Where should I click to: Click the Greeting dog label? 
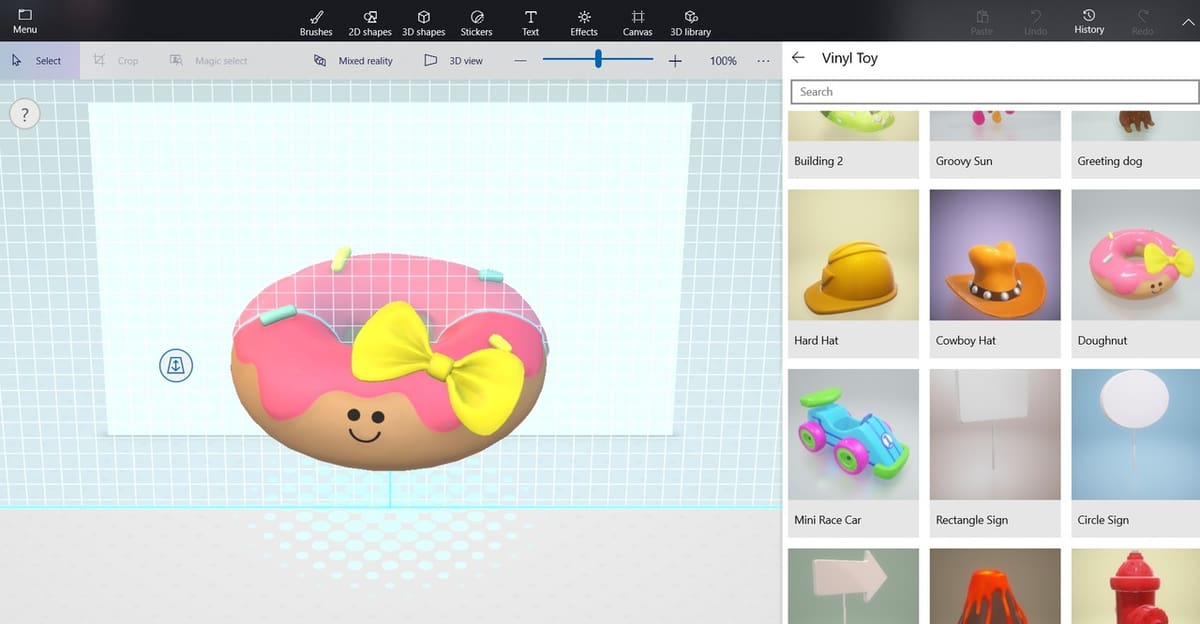point(1109,161)
